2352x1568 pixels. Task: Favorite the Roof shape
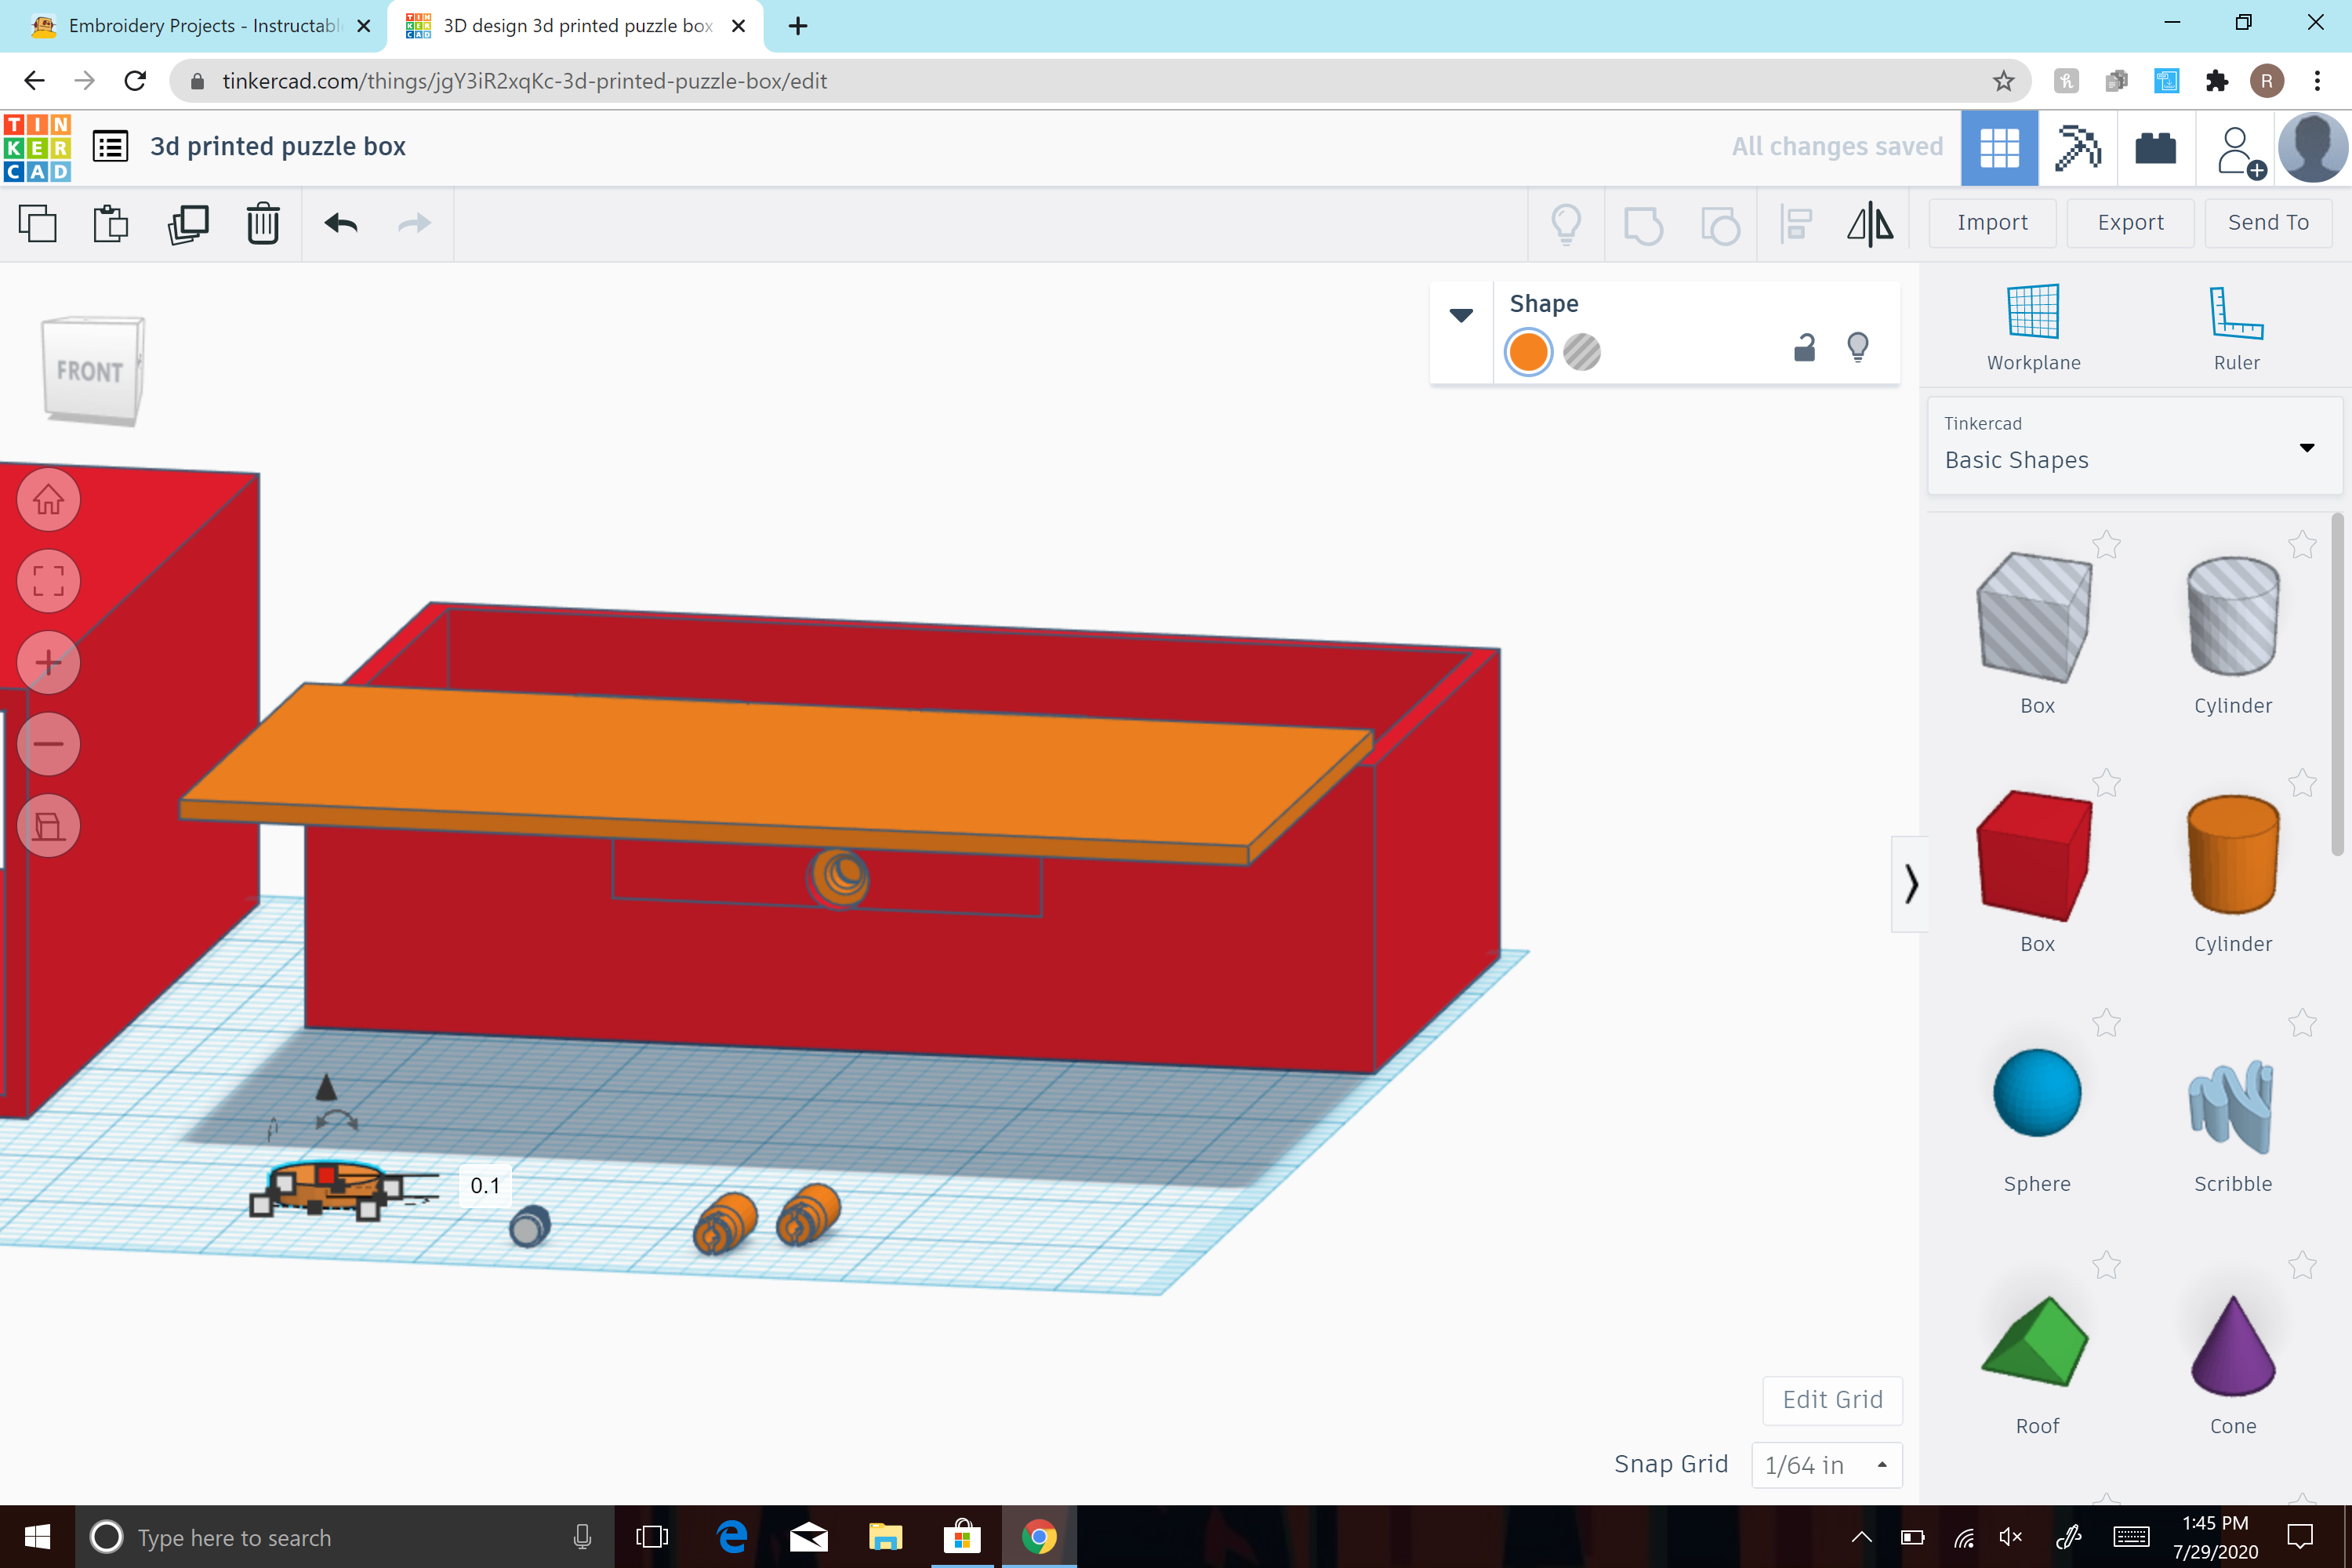click(x=2106, y=1264)
